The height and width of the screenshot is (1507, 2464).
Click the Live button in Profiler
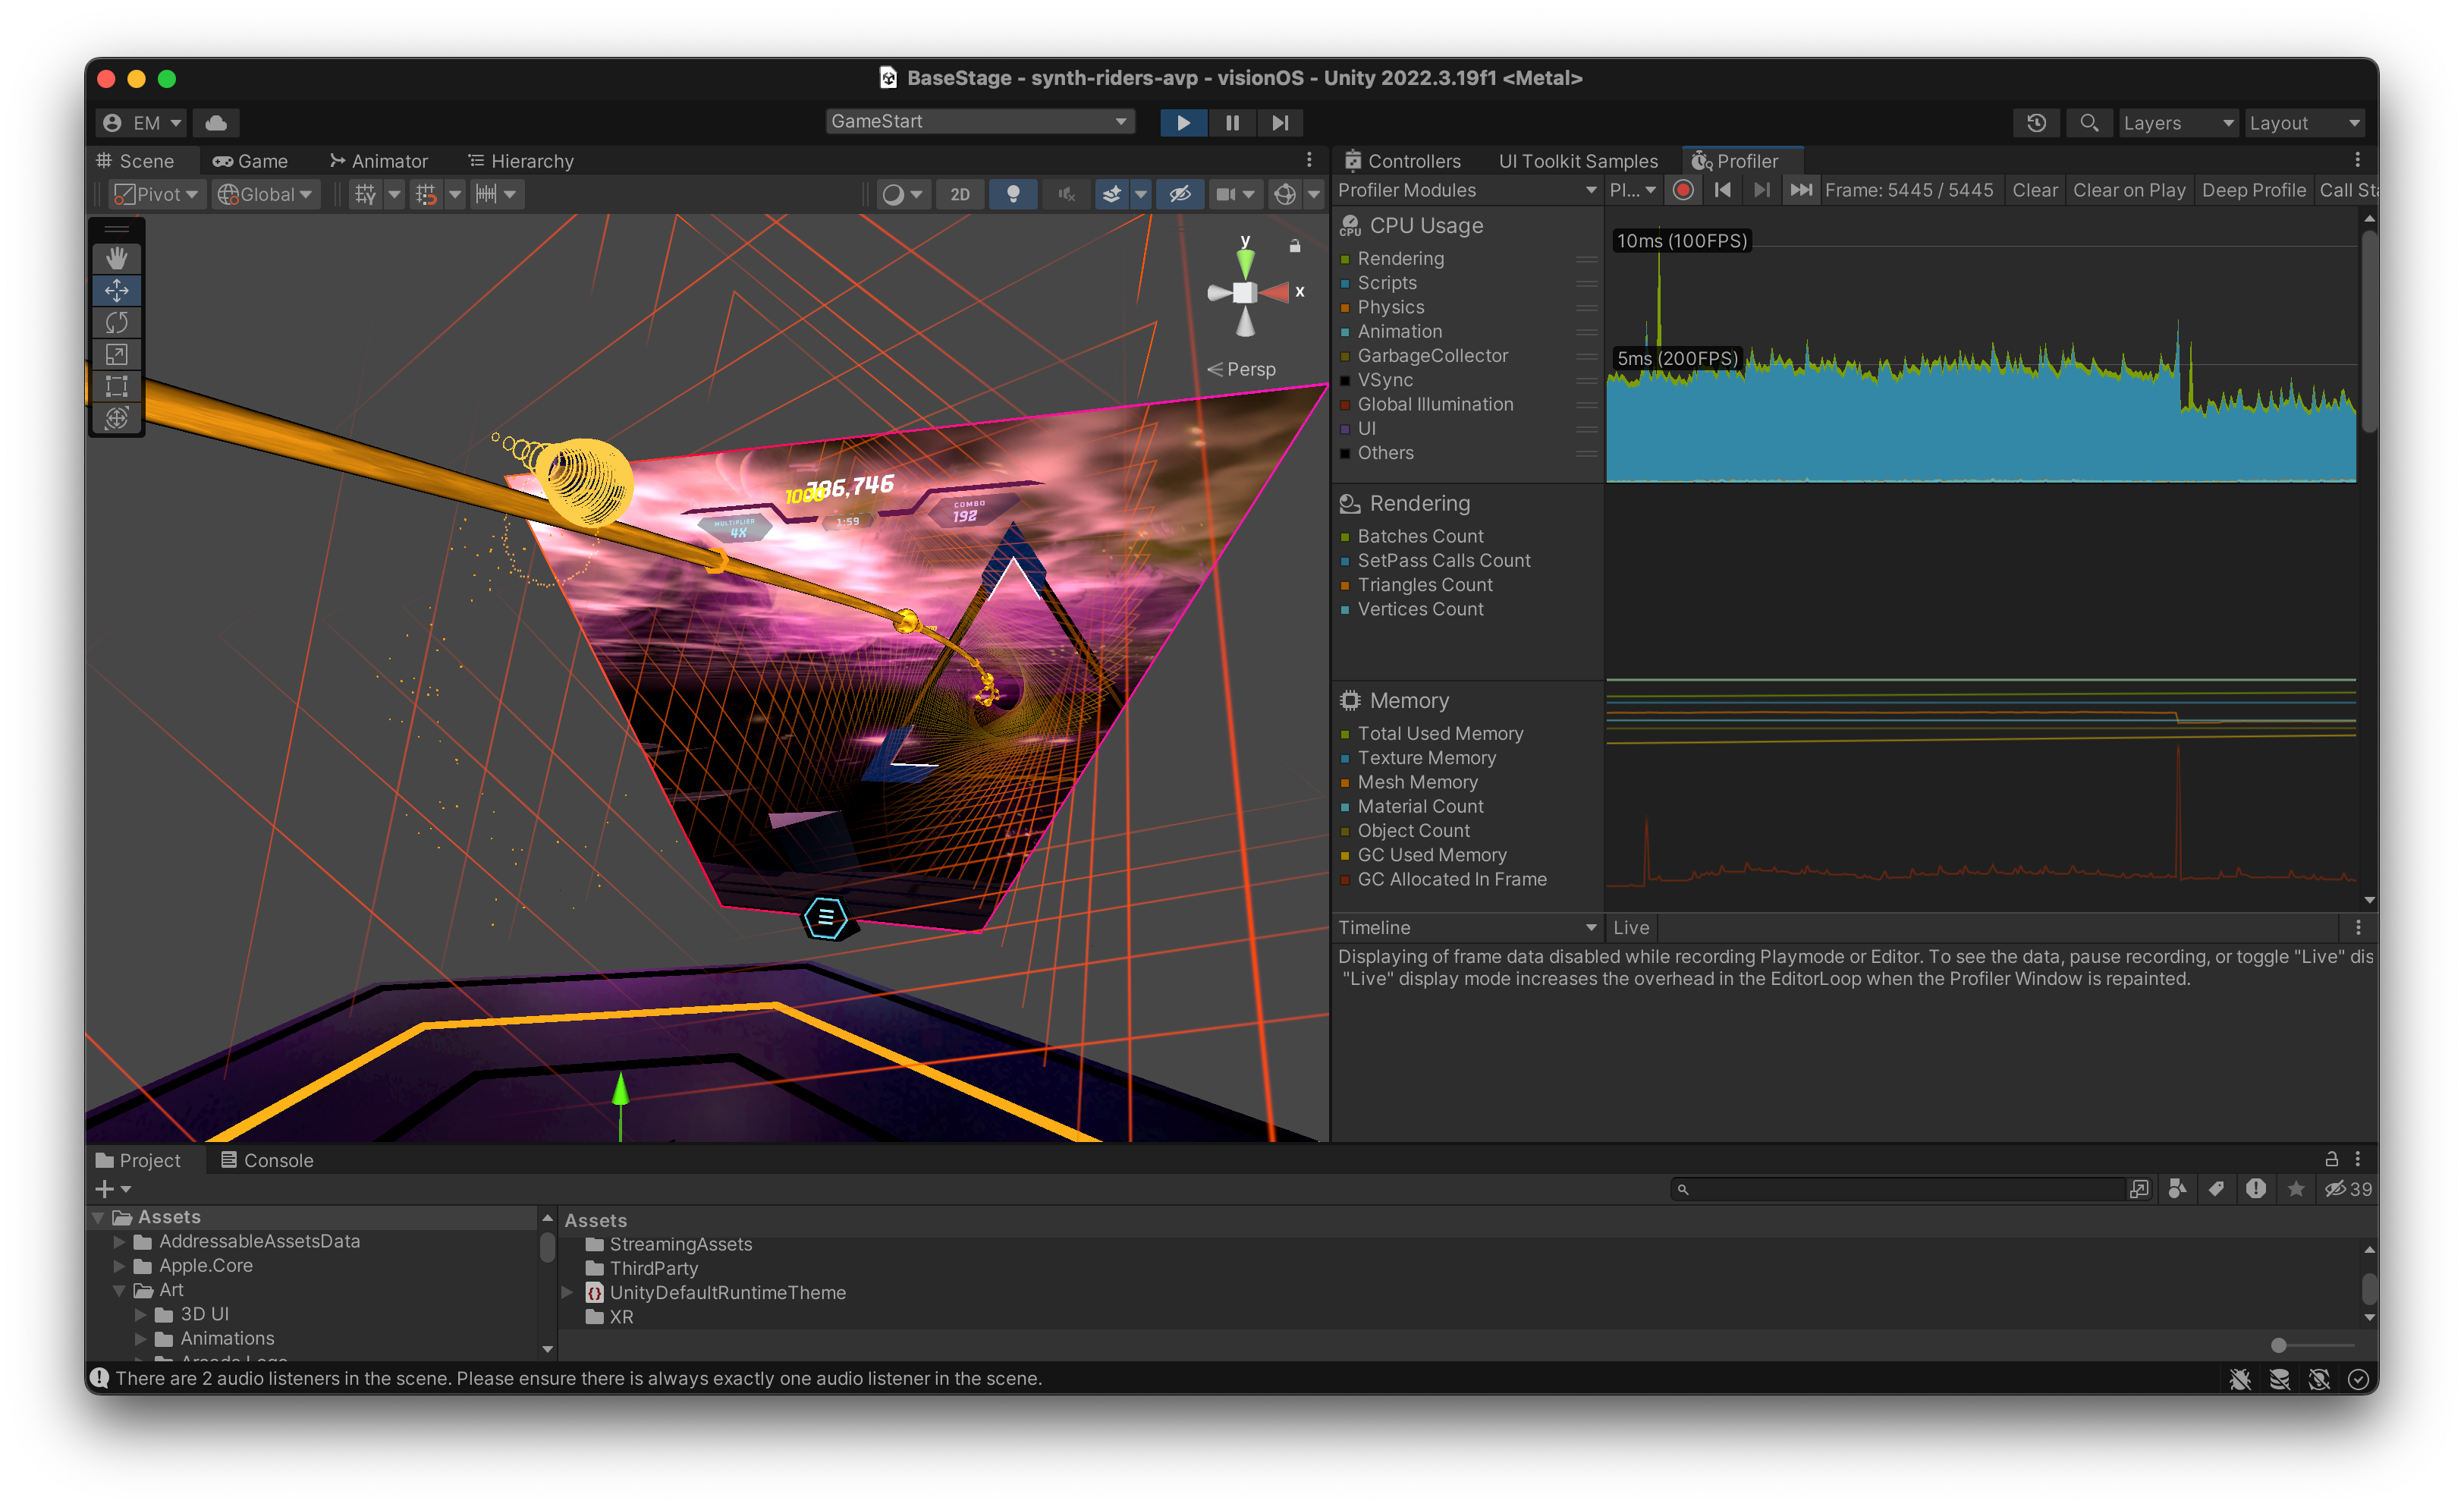click(x=1631, y=927)
